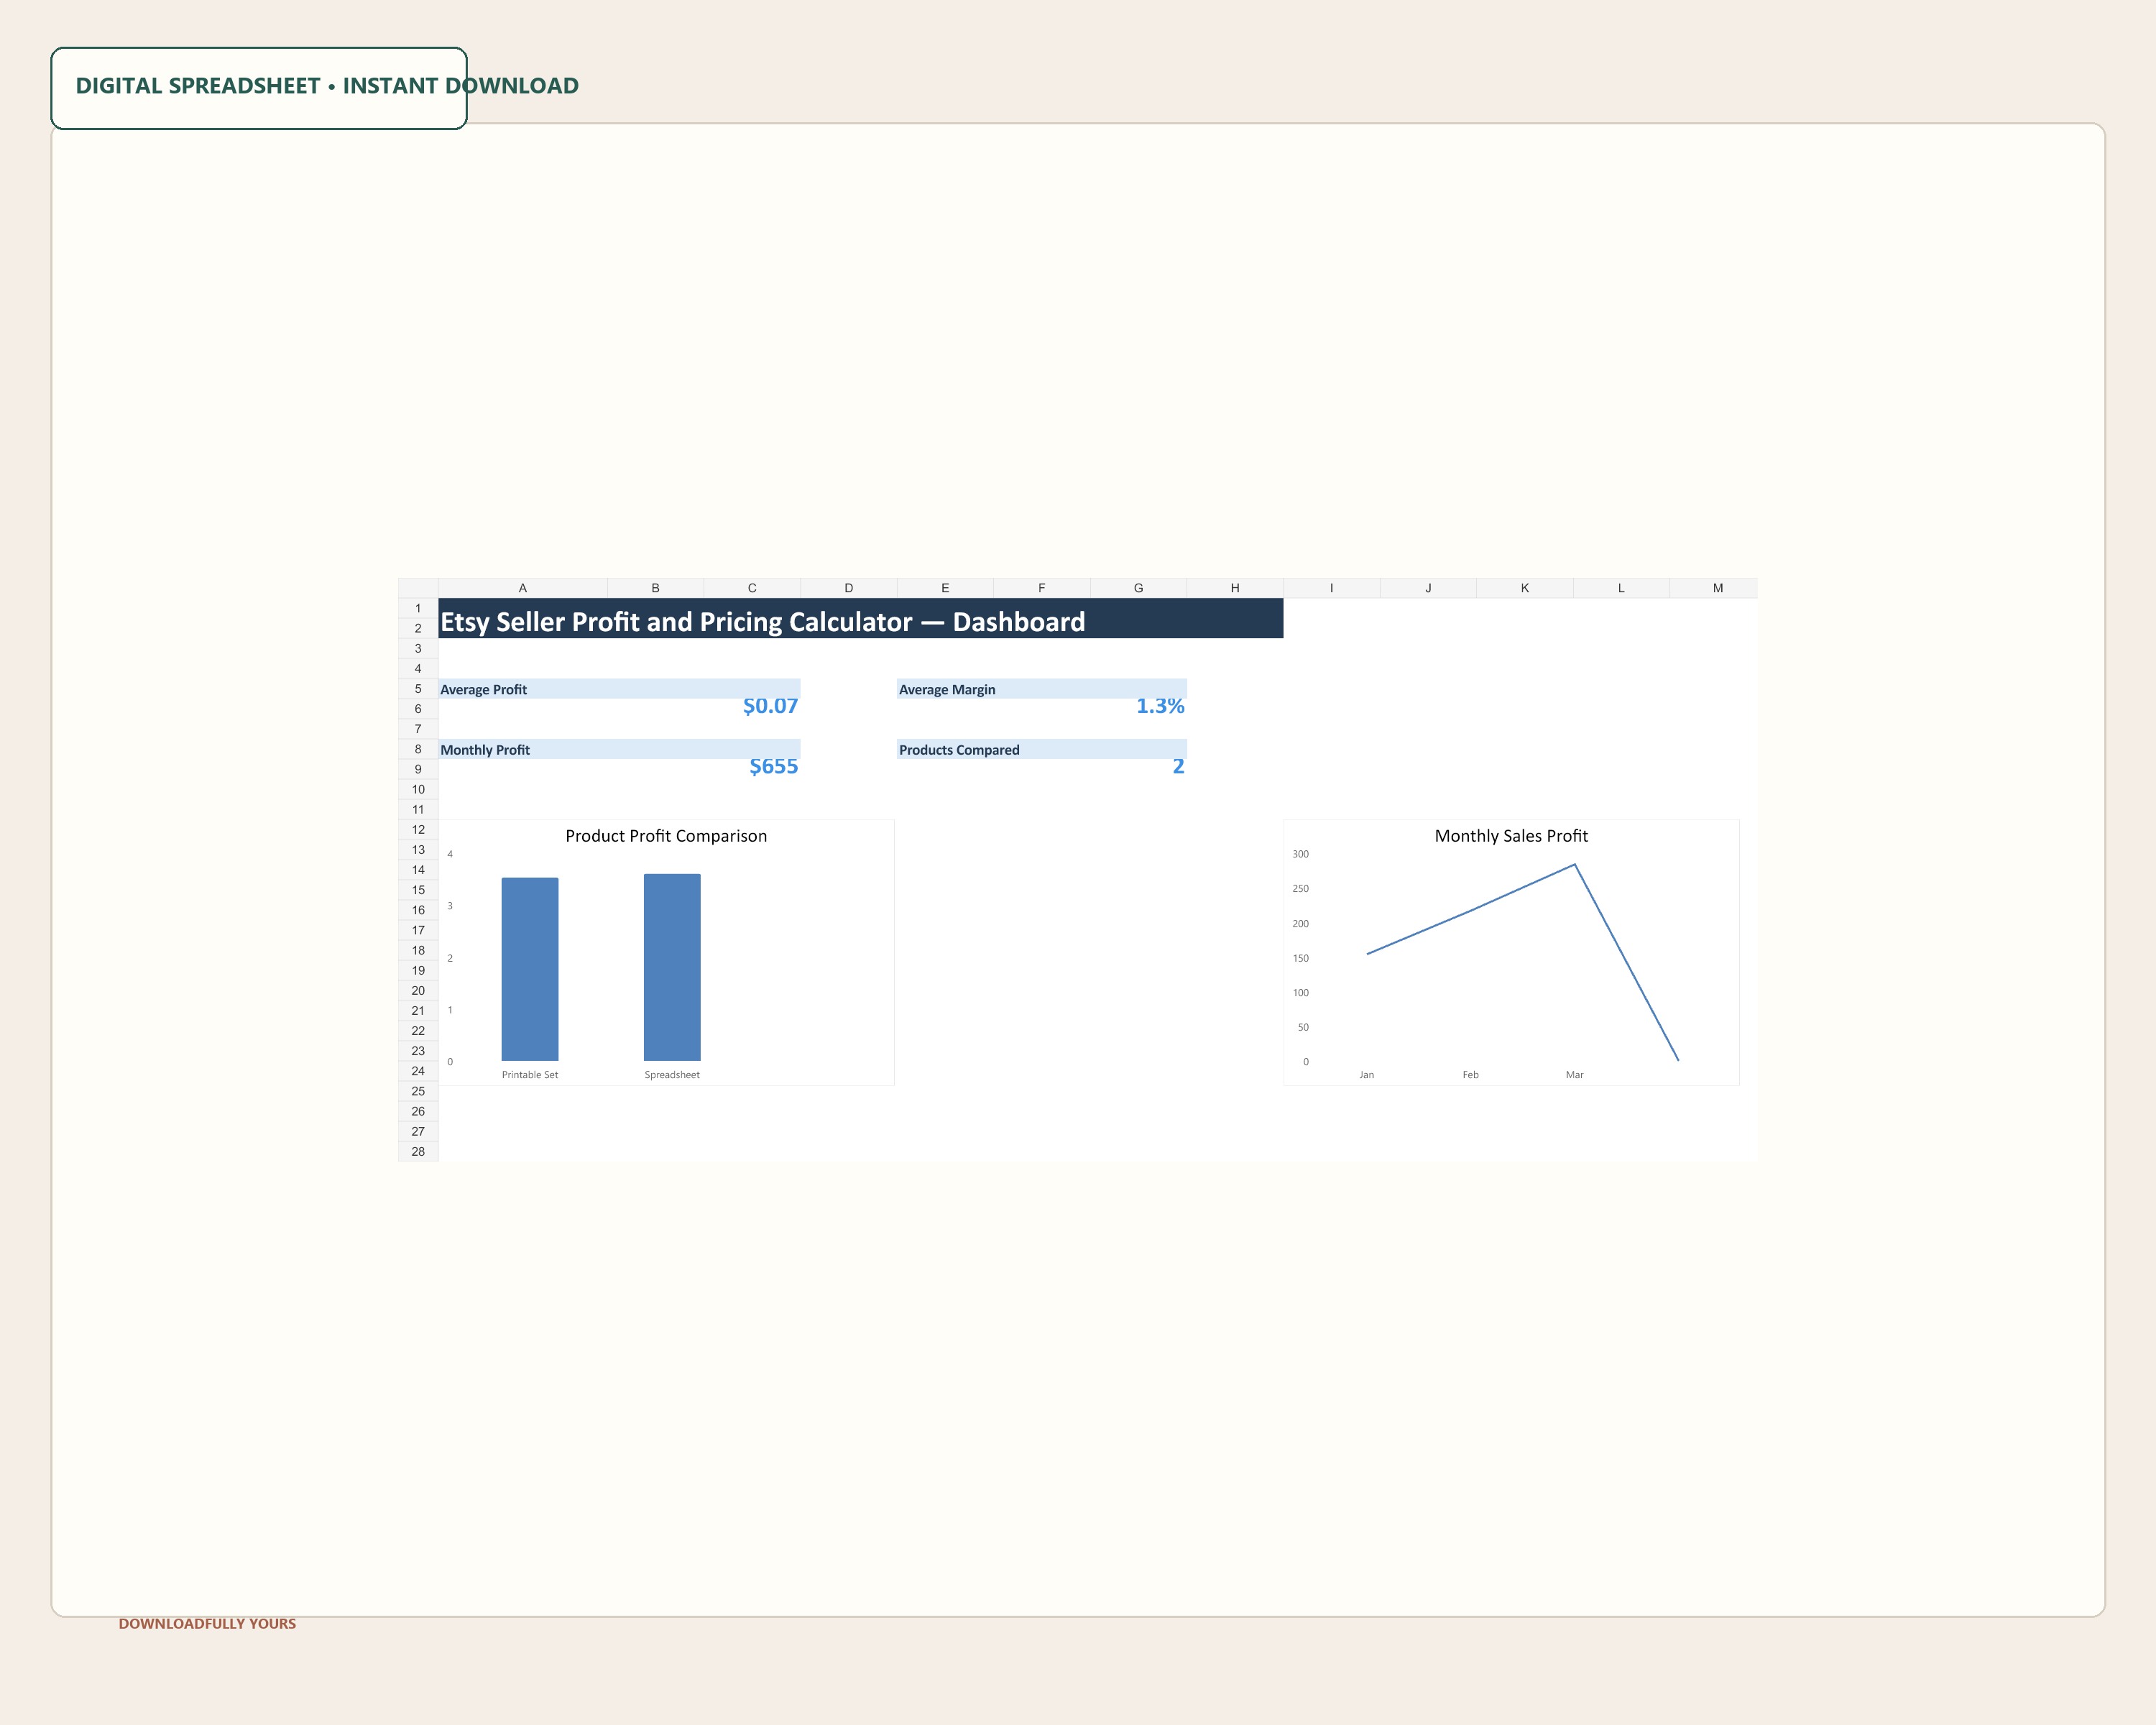Select the $0.07 average profit value
The width and height of the screenshot is (2156, 1725).
point(770,706)
